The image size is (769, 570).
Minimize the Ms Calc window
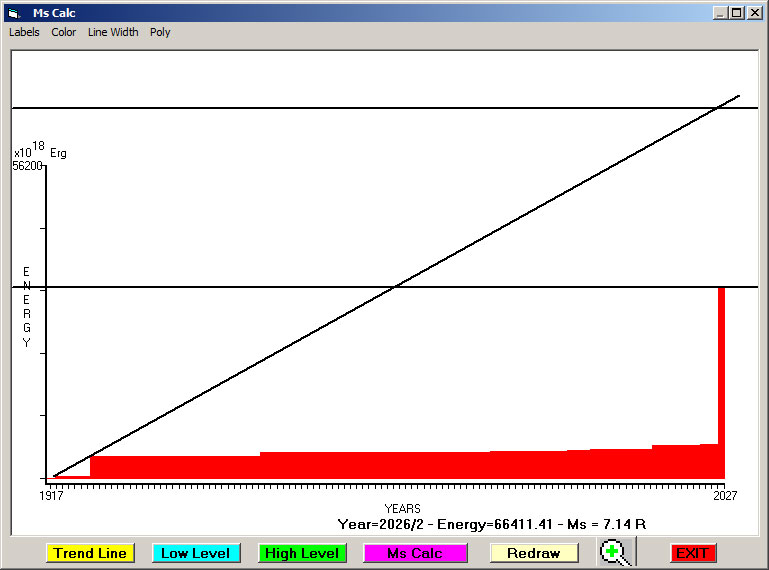click(x=720, y=13)
